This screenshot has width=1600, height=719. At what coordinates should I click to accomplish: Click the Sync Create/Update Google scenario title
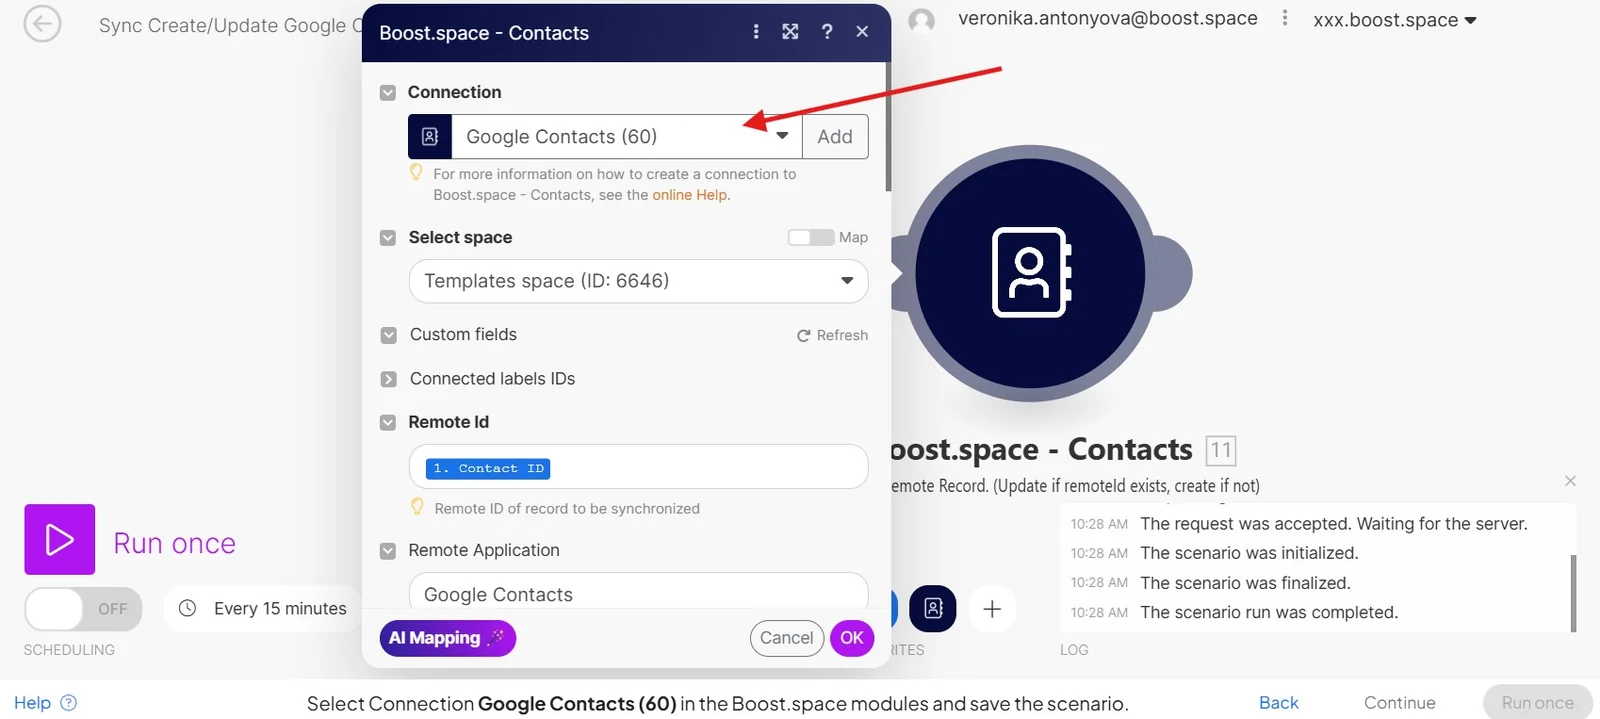click(230, 25)
